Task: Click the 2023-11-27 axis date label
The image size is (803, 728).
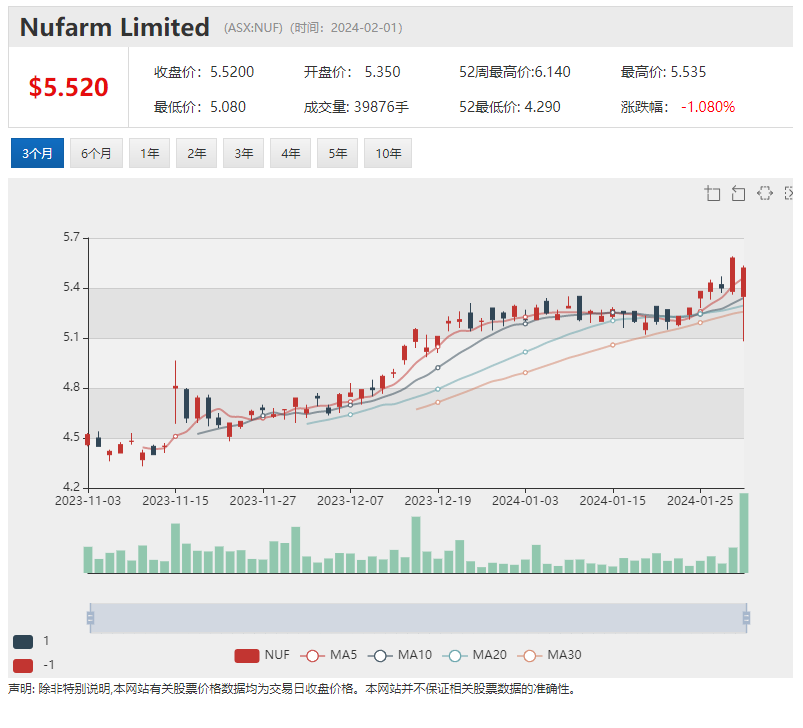Action: 263,501
